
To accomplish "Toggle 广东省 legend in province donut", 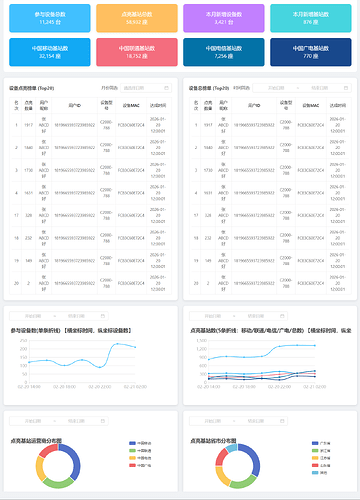I will click(321, 443).
